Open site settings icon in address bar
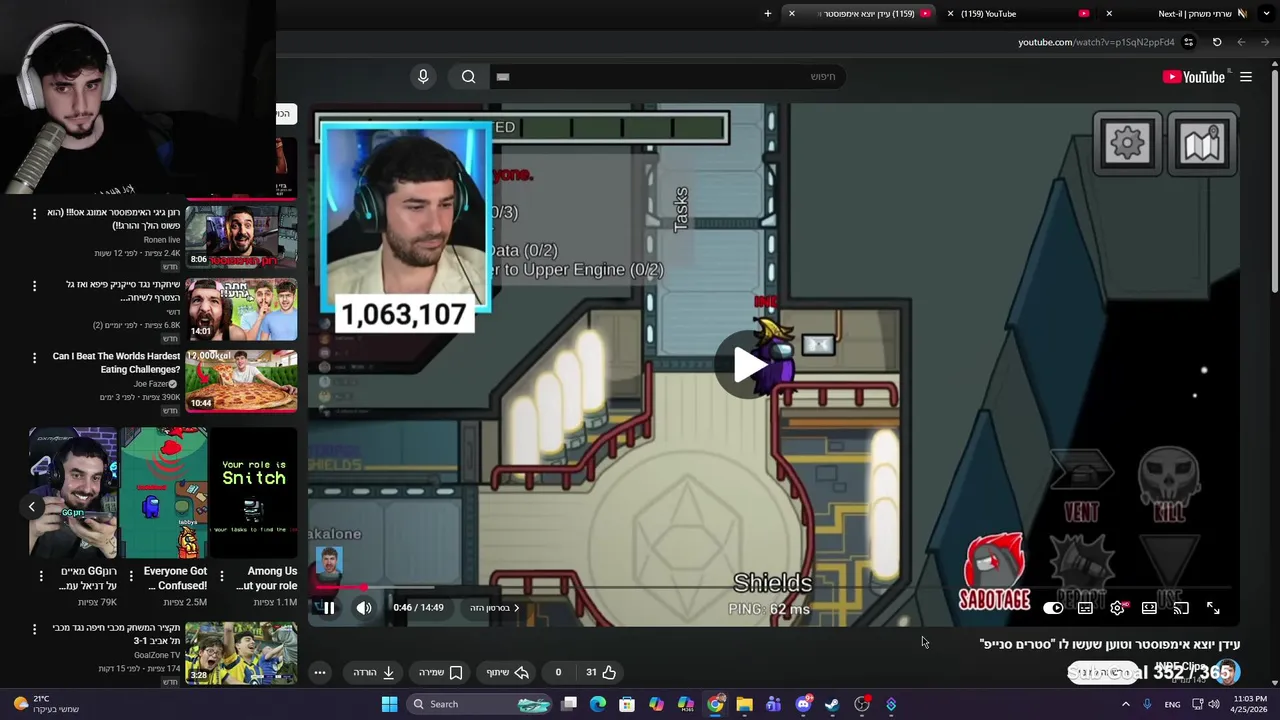The image size is (1280, 720). 1189,42
